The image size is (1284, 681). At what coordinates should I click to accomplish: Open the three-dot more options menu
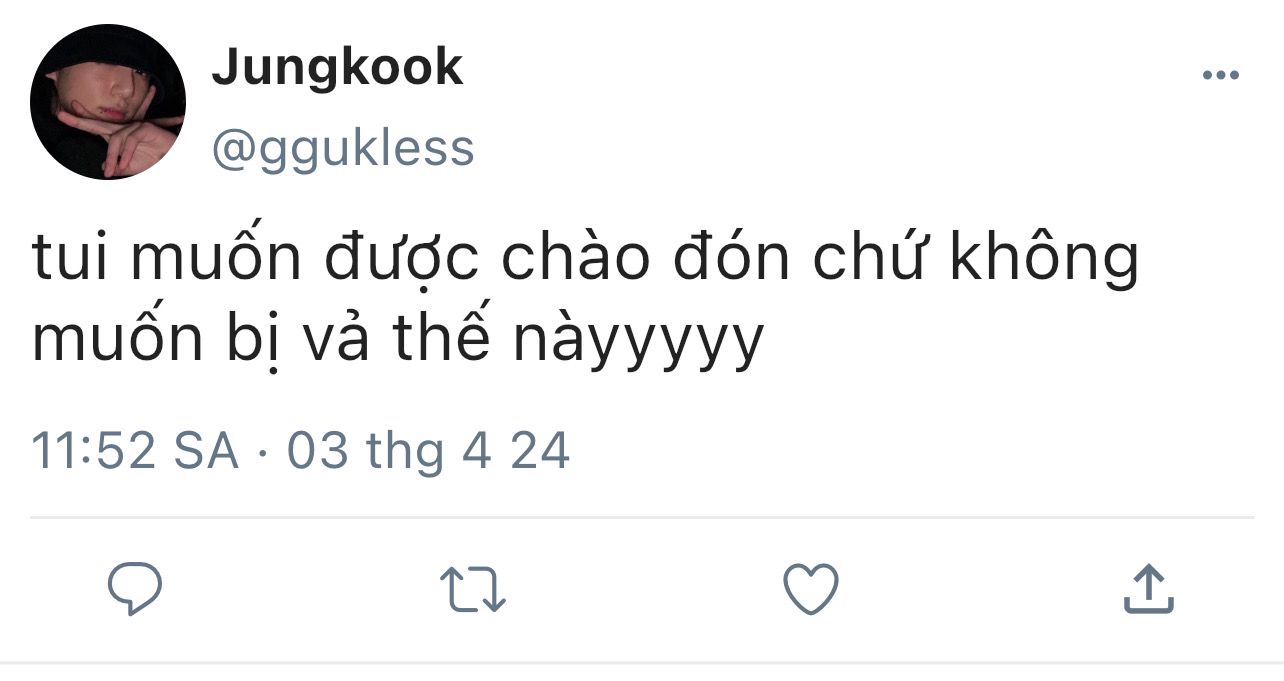(1220, 75)
